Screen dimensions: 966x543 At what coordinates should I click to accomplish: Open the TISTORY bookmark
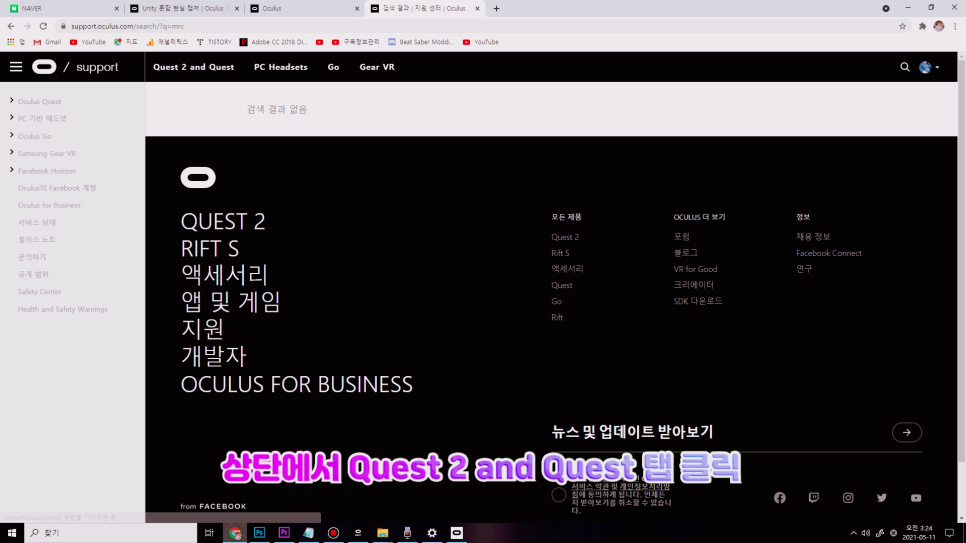tap(214, 42)
